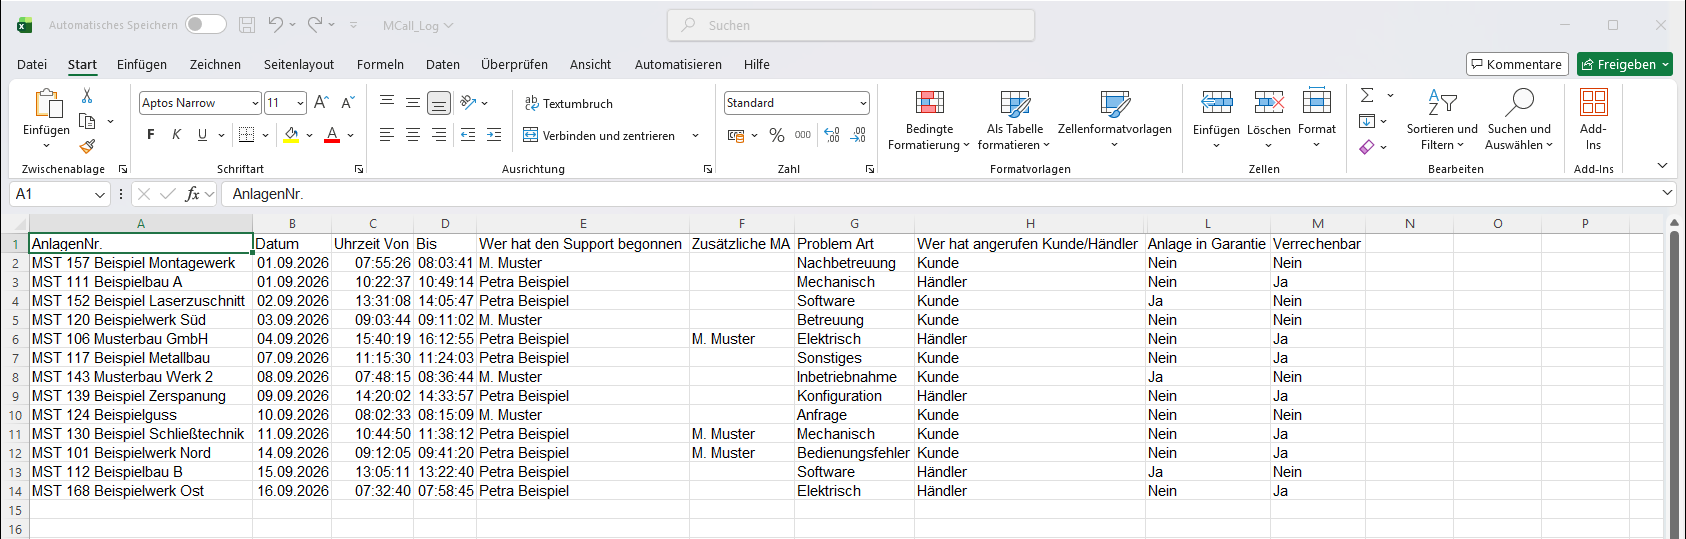1686x539 pixels.
Task: Click the Kommentare button
Action: click(x=1517, y=64)
